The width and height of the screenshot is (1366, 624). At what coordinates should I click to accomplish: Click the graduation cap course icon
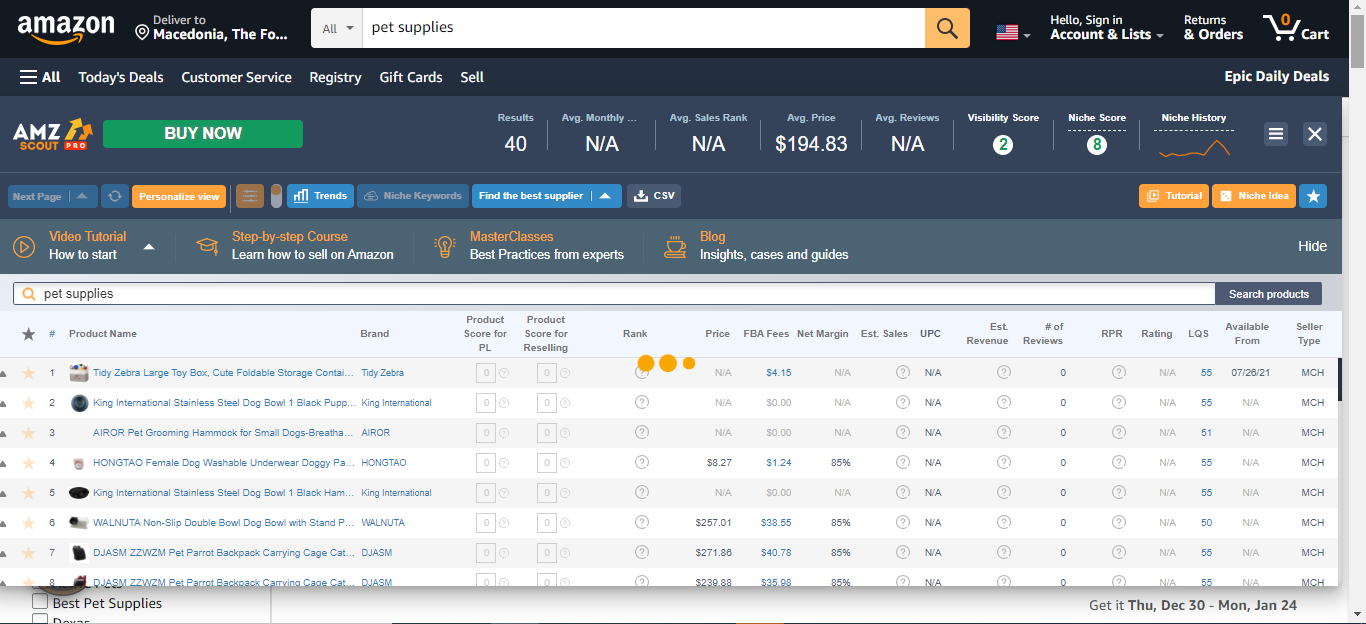click(x=207, y=246)
